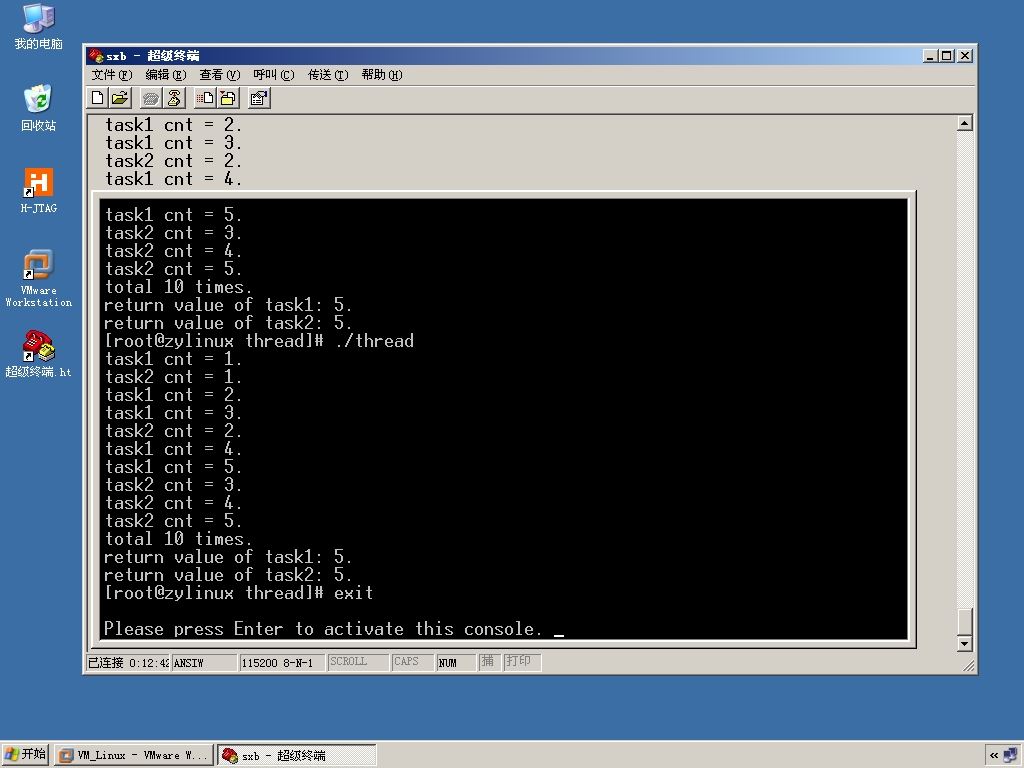Click the 已连接 connection time status
Screen dimensions: 1024x768
tap(128, 662)
